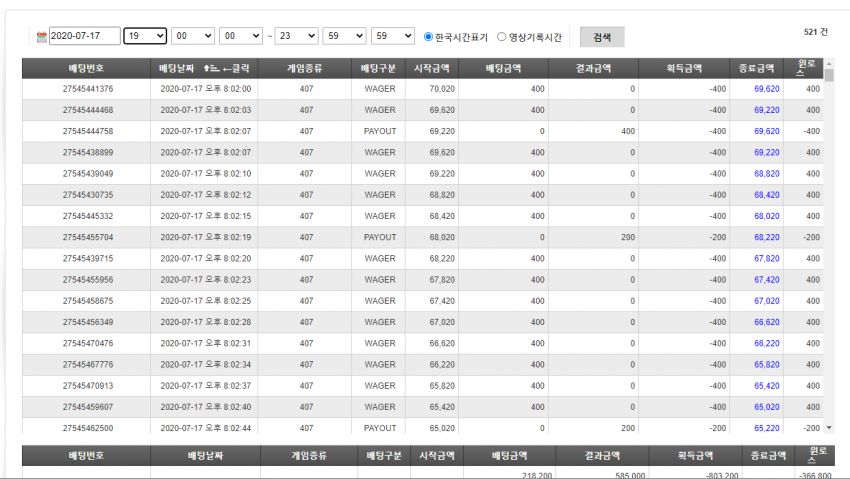Click end amount 69,220 in row 27545444468
Viewport: 850px width, 479px height.
[767, 110]
